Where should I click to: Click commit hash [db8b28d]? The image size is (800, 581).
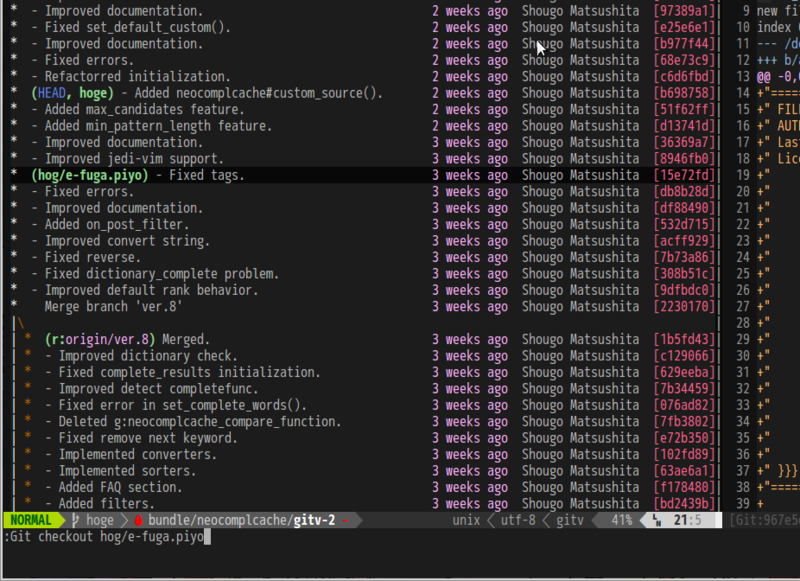[x=684, y=191]
